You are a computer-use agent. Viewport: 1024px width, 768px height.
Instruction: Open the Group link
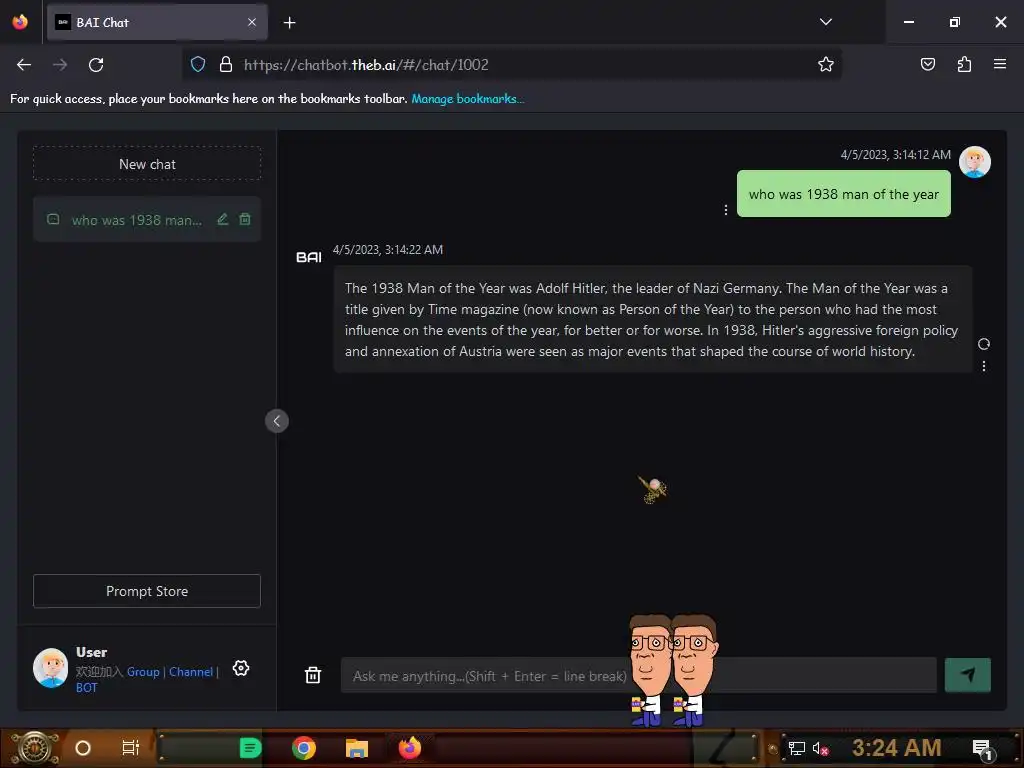point(143,671)
